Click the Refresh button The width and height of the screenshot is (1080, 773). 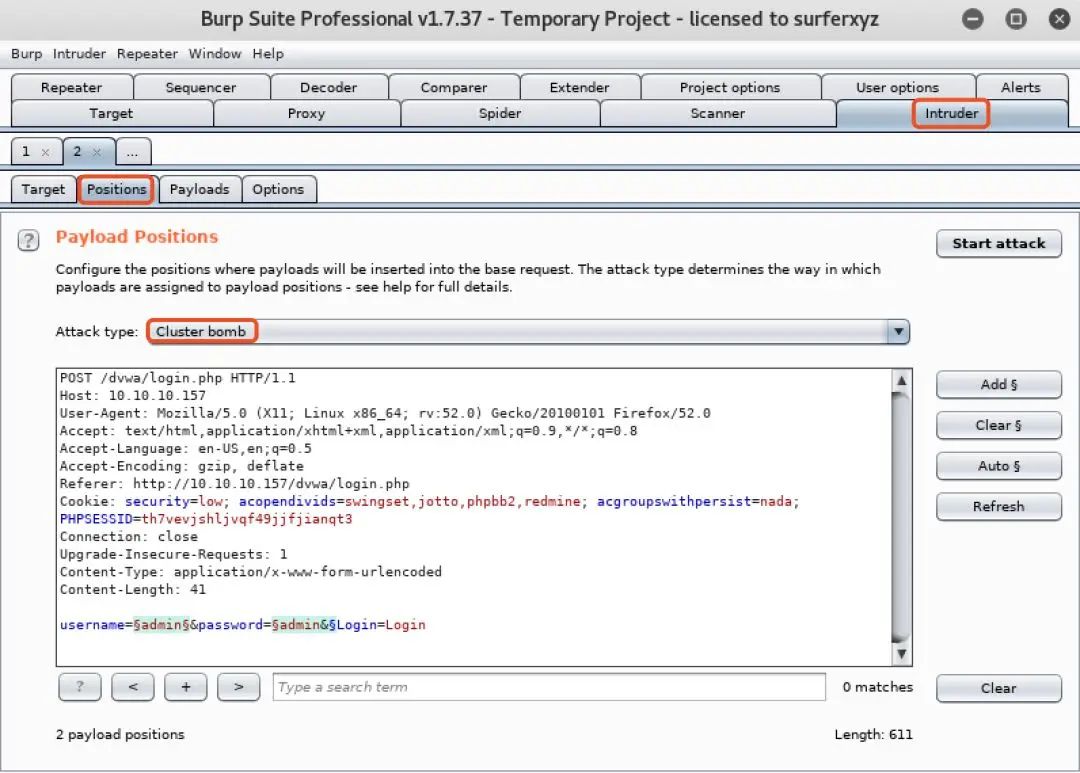999,506
